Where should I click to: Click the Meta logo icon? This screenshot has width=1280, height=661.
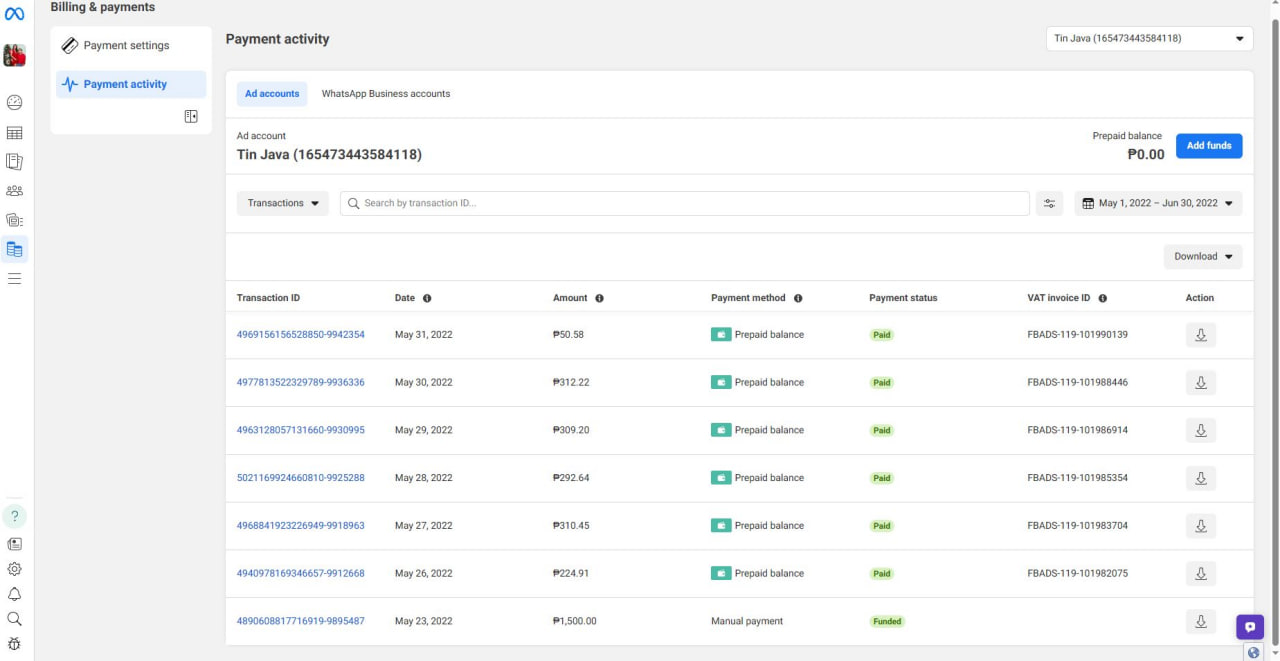(x=15, y=12)
